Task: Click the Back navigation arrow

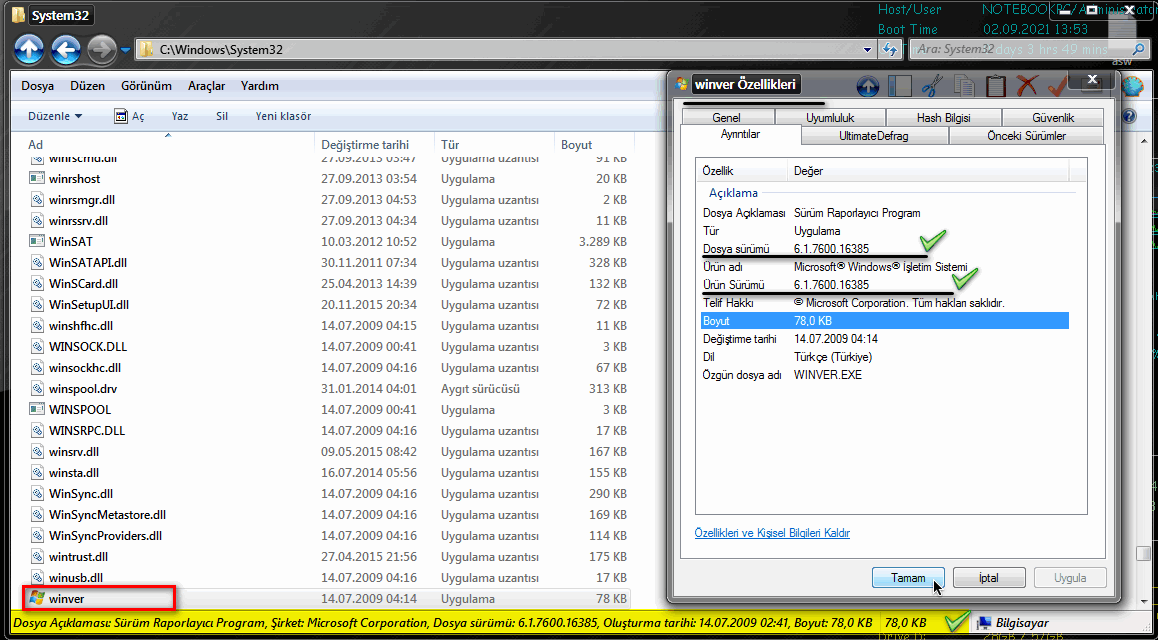Action: point(66,50)
